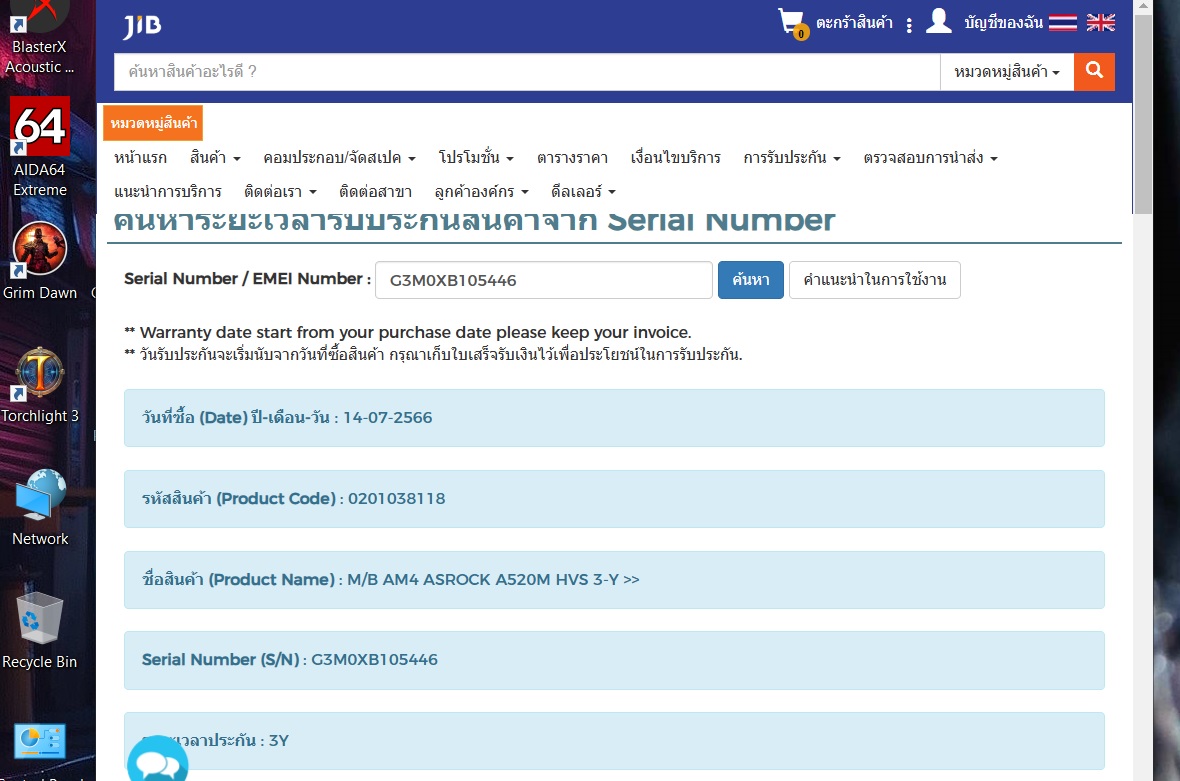Focus the product search box
This screenshot has height=781, width=1180.
pos(527,71)
